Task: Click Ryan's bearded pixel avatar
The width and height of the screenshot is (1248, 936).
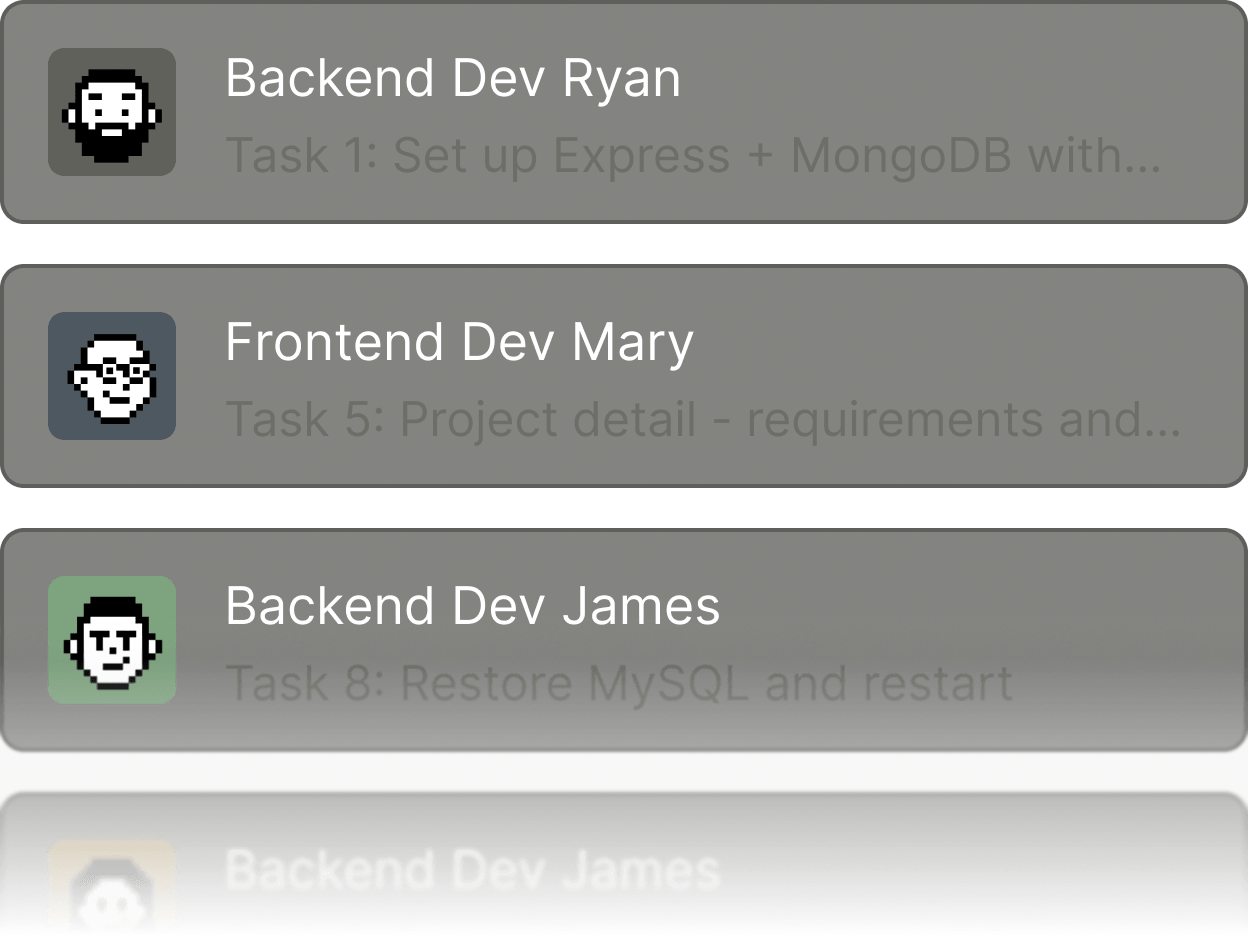Action: click(112, 112)
